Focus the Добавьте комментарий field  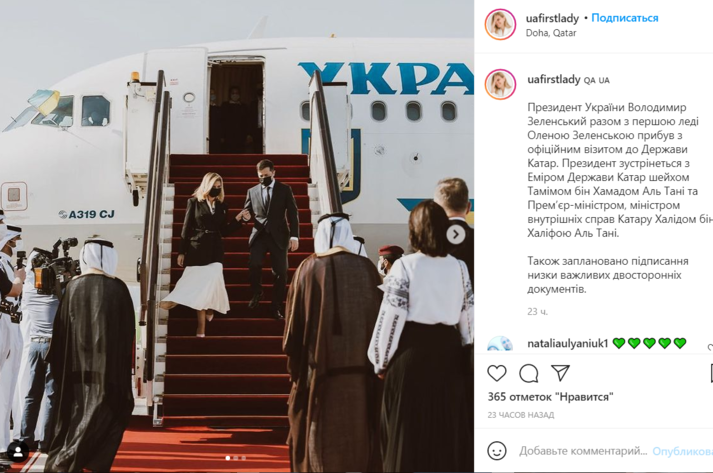[583, 451]
